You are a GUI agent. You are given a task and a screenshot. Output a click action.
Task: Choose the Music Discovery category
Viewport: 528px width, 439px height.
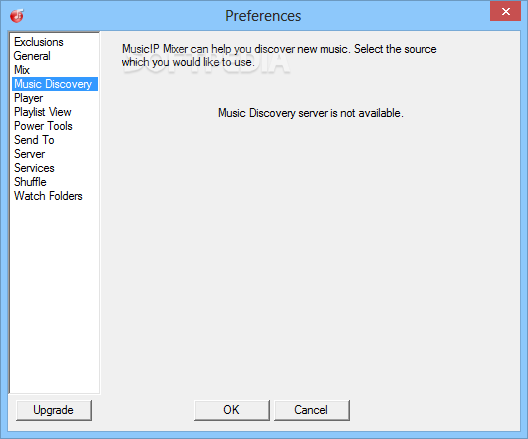tap(55, 84)
